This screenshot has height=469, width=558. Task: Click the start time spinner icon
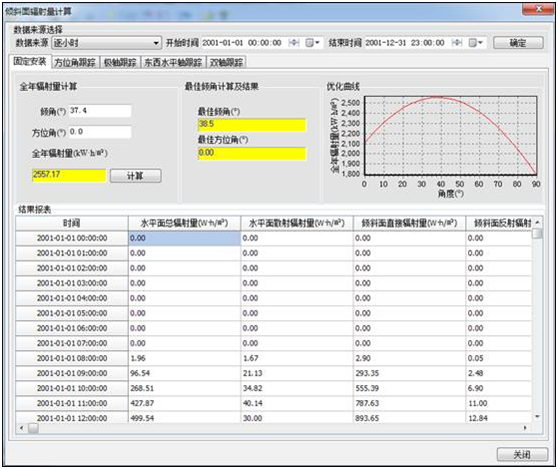[294, 43]
